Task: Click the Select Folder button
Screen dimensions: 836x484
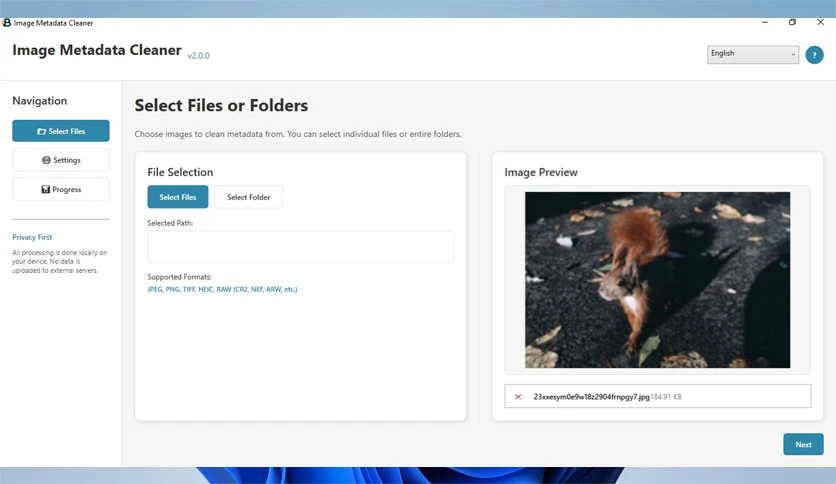Action: (248, 197)
